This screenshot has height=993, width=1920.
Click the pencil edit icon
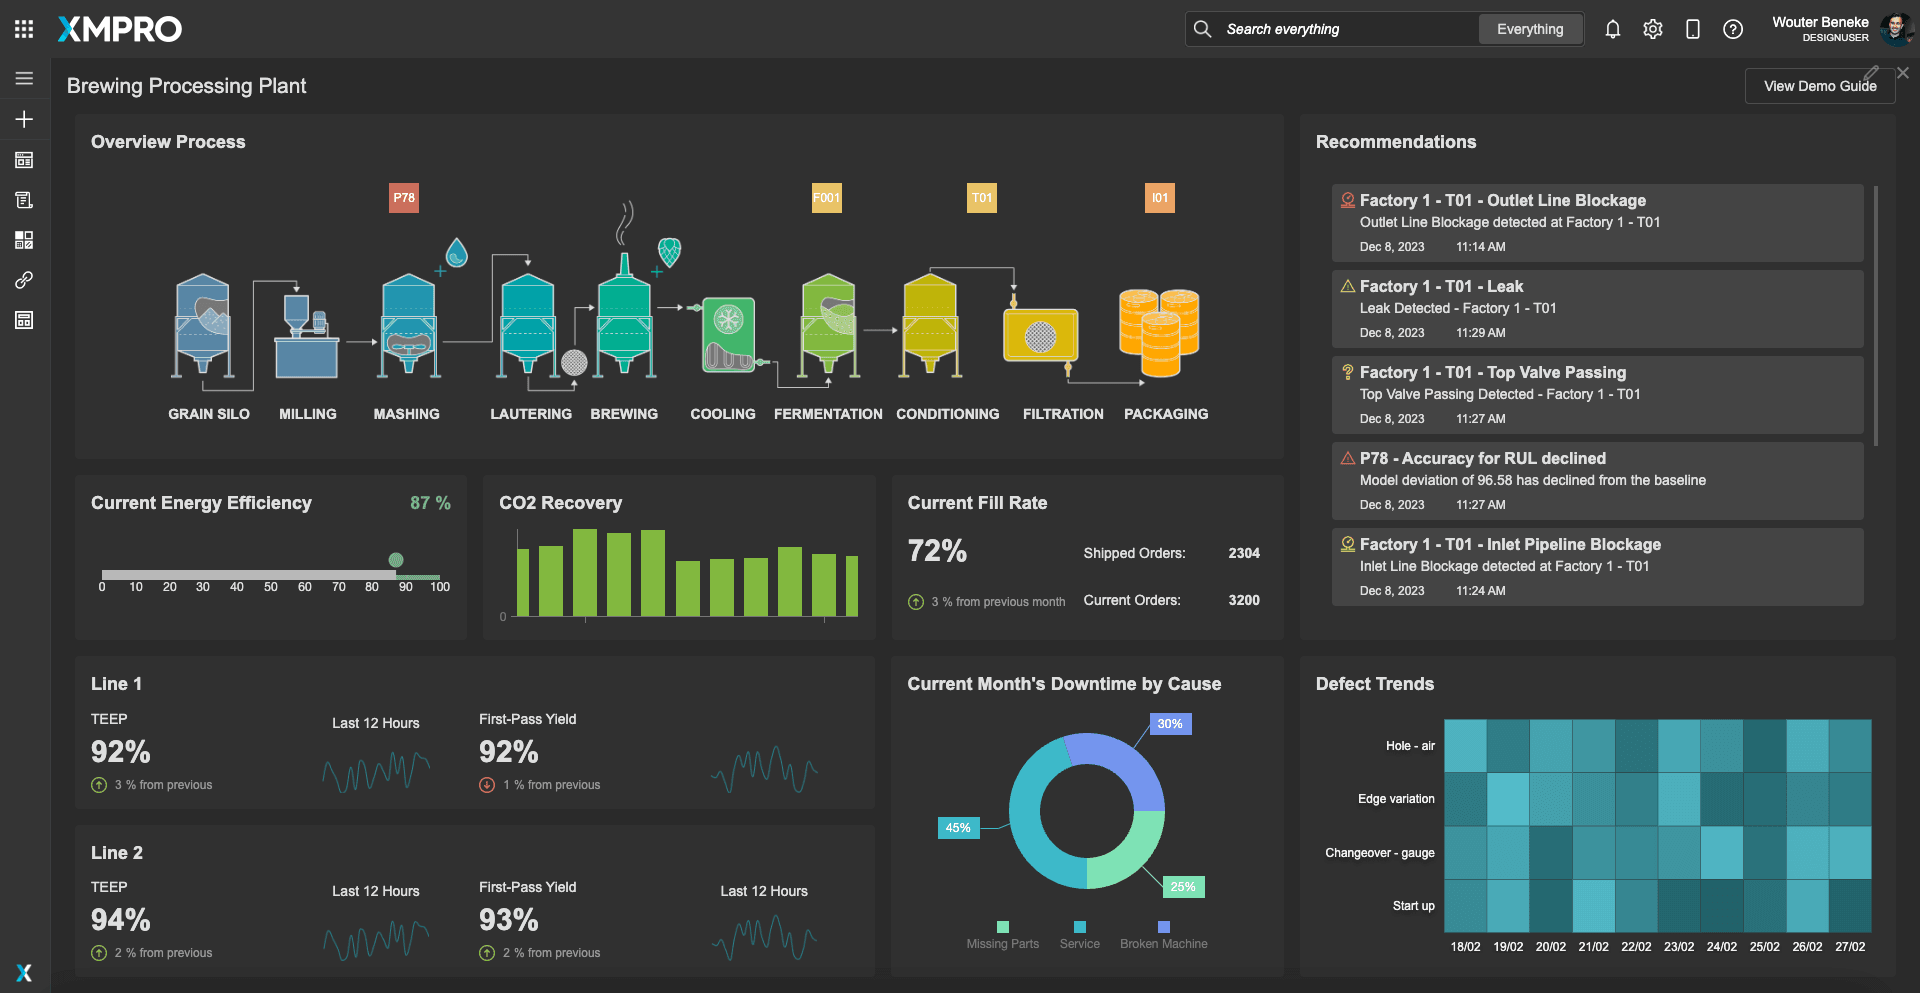click(x=1871, y=73)
